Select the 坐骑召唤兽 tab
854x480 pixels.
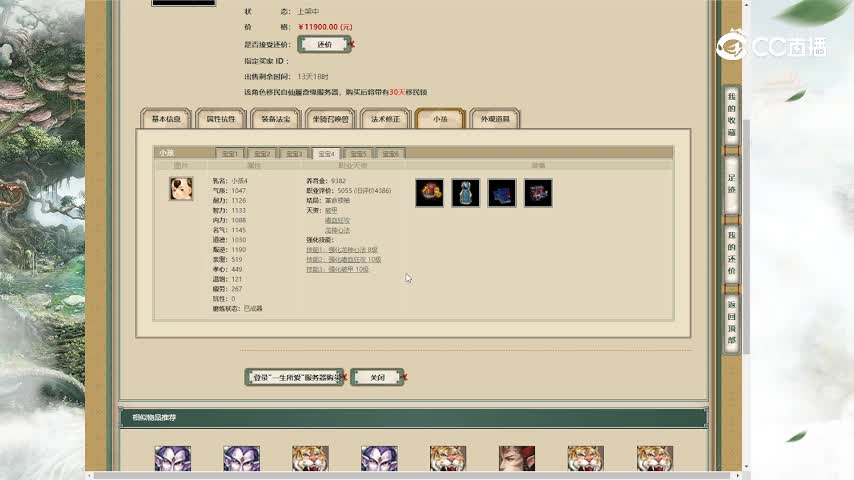point(330,119)
